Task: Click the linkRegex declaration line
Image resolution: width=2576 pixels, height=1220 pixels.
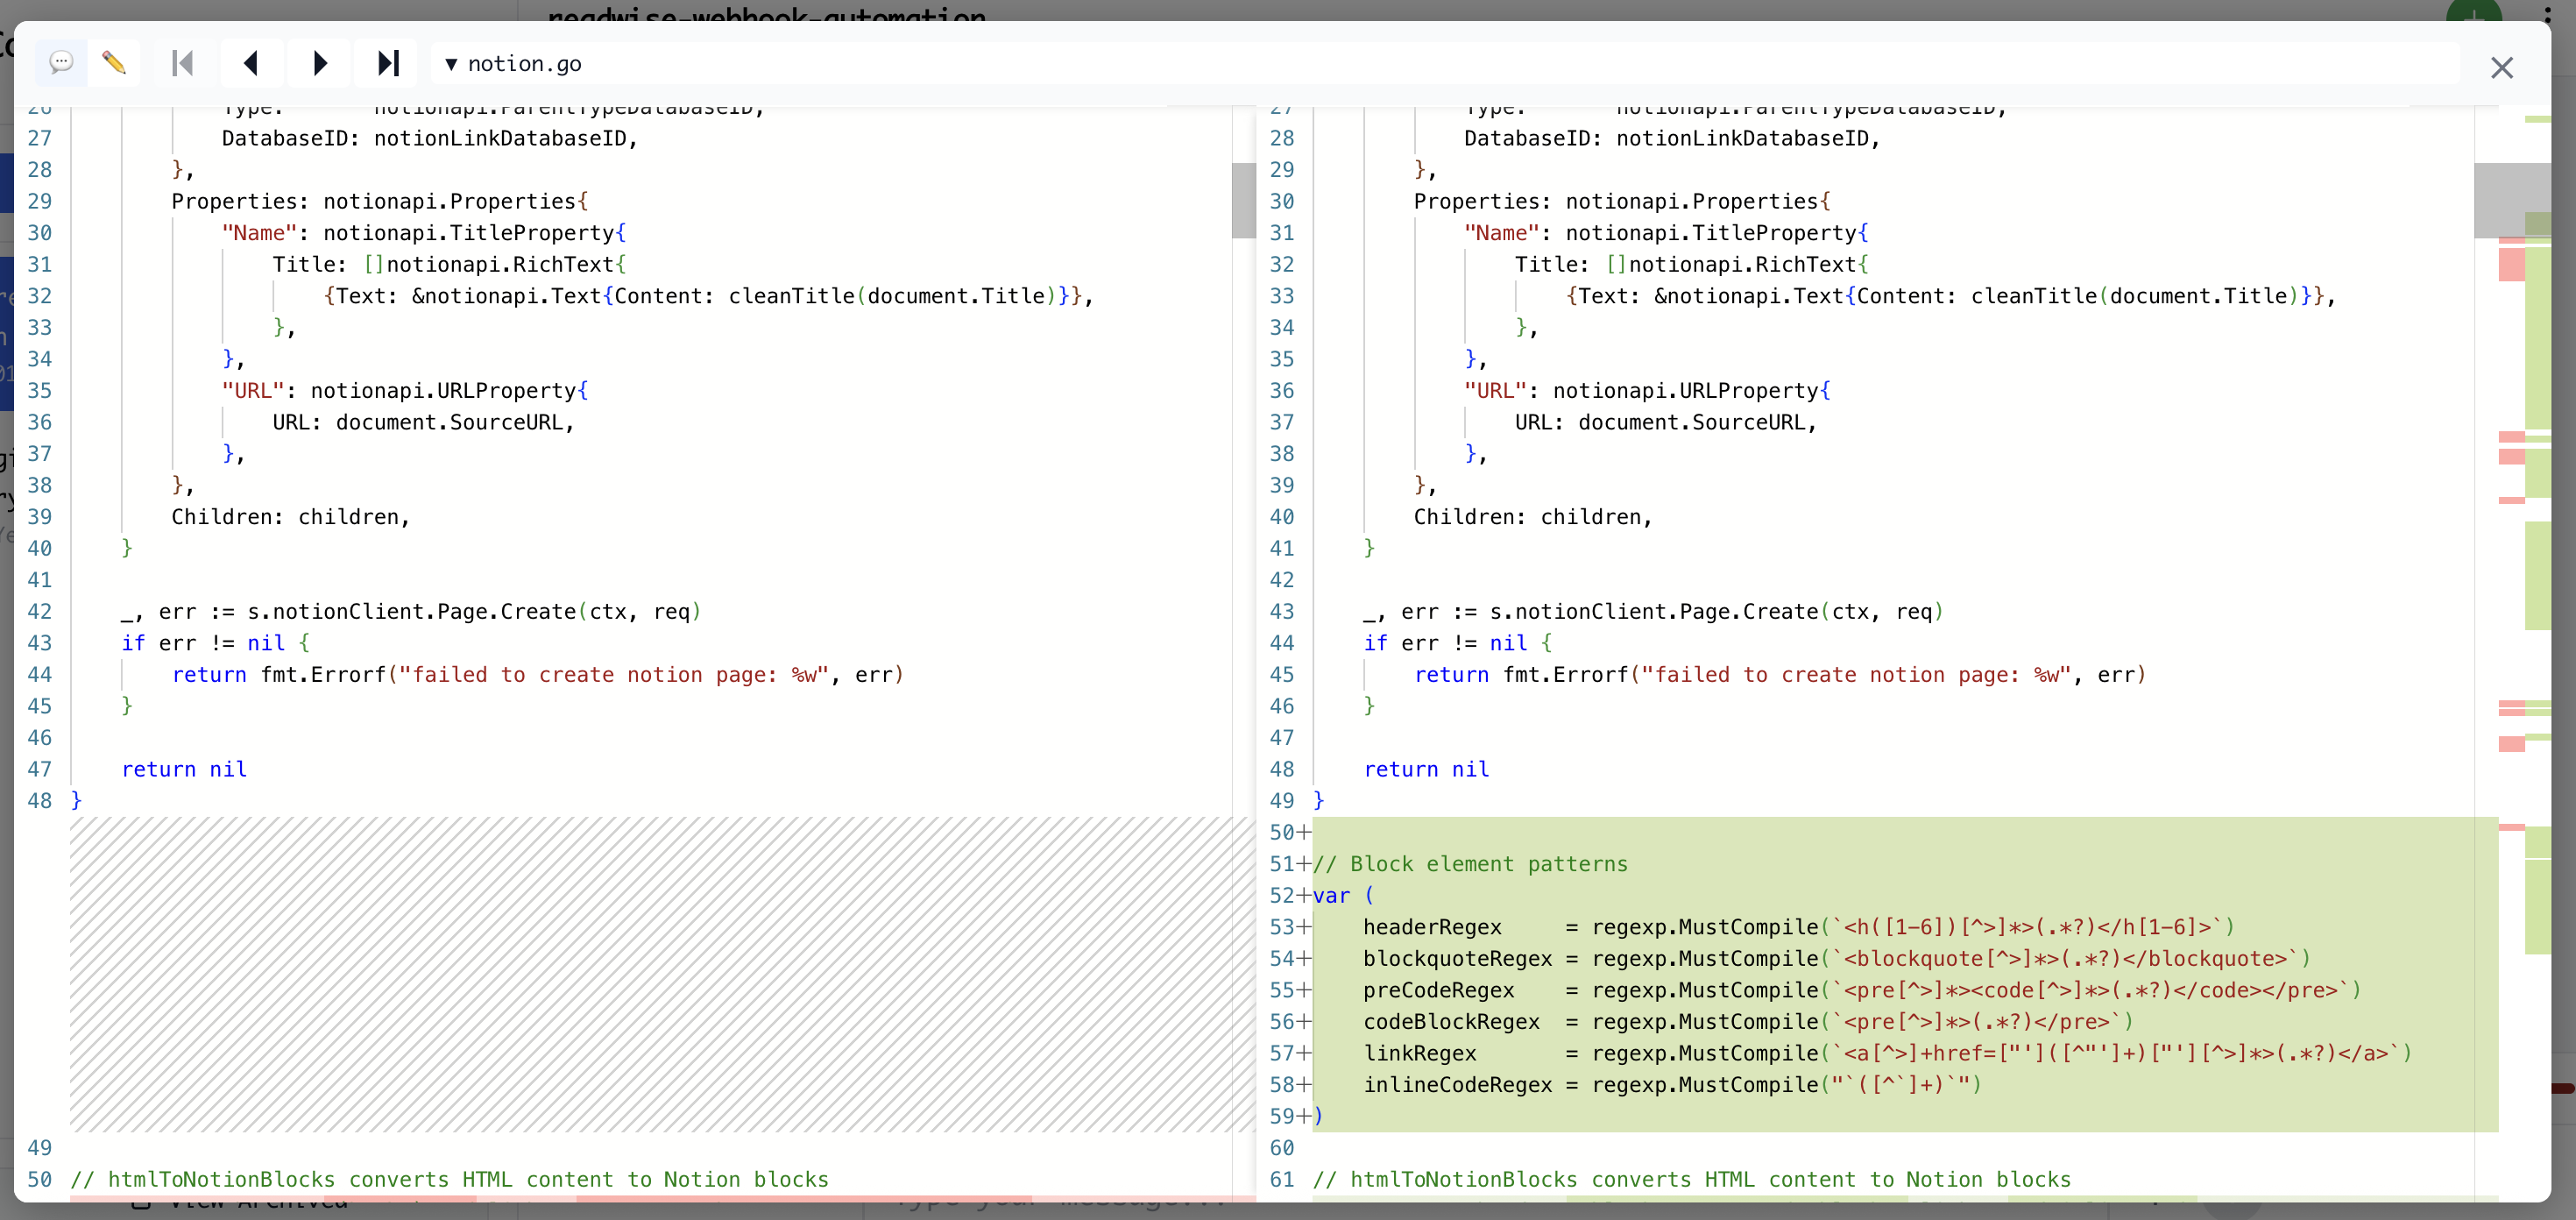Action: pyautogui.click(x=1419, y=1053)
